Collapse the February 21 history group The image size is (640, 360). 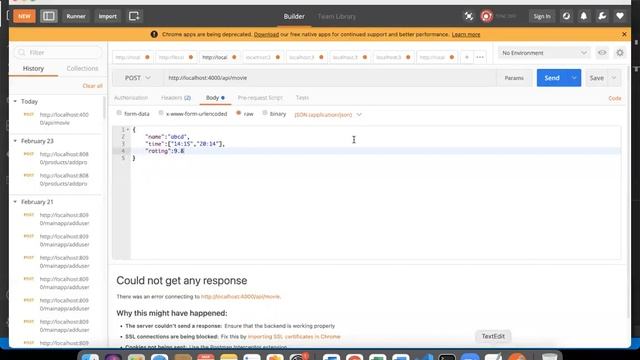pos(16,202)
